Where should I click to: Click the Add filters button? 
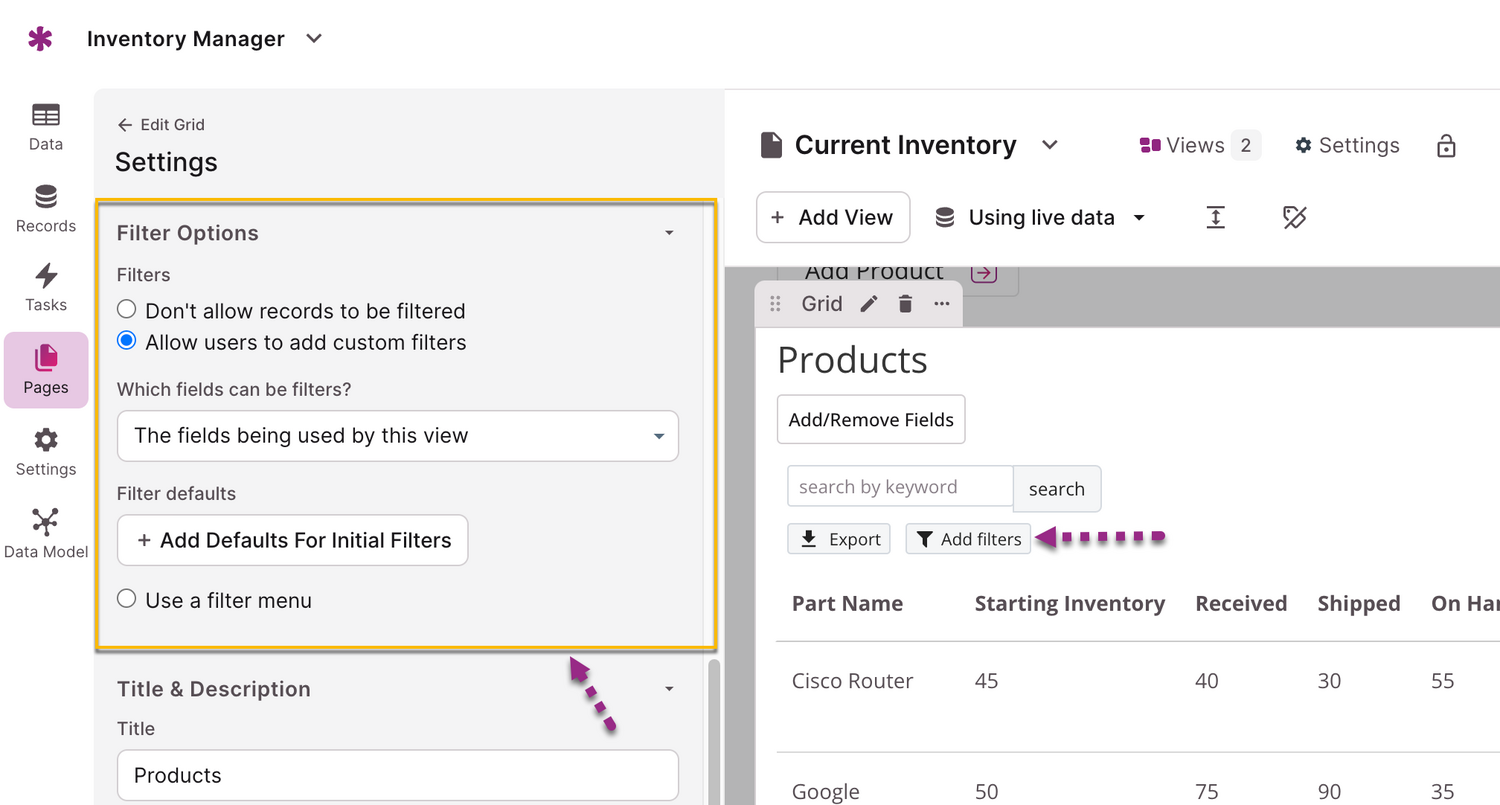(x=968, y=539)
